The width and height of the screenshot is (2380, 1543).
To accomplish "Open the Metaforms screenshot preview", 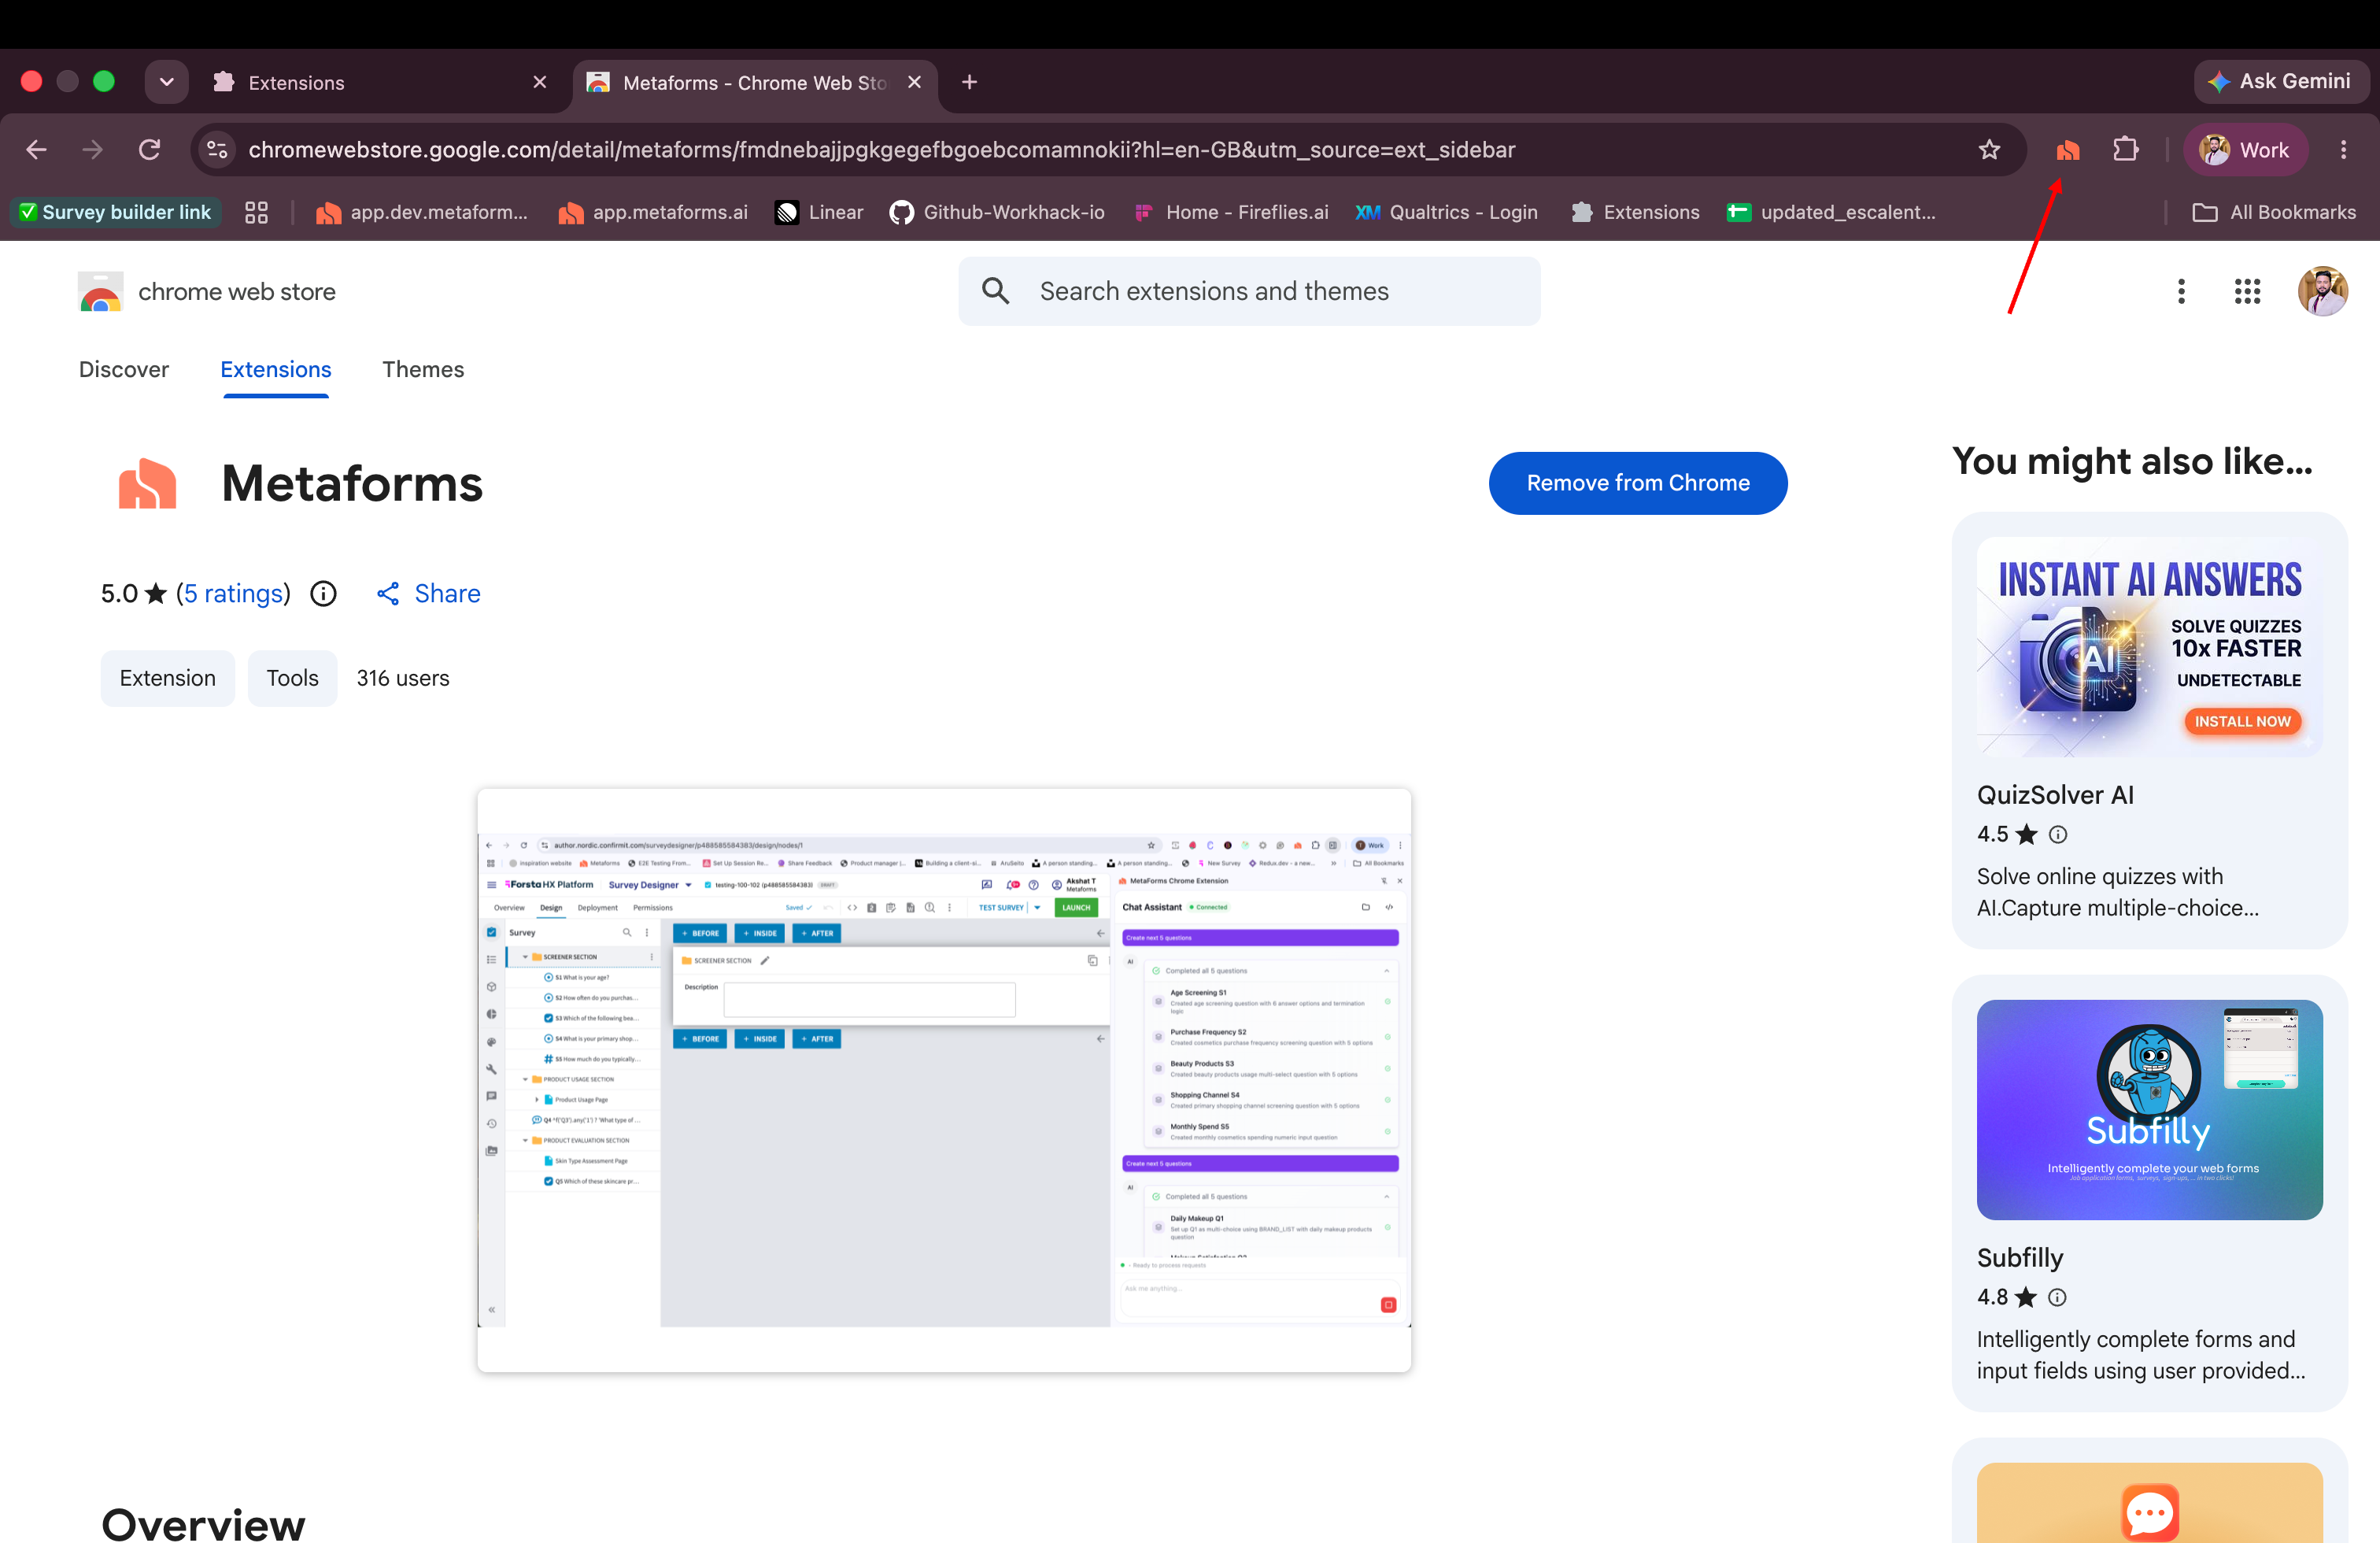I will click(944, 1080).
